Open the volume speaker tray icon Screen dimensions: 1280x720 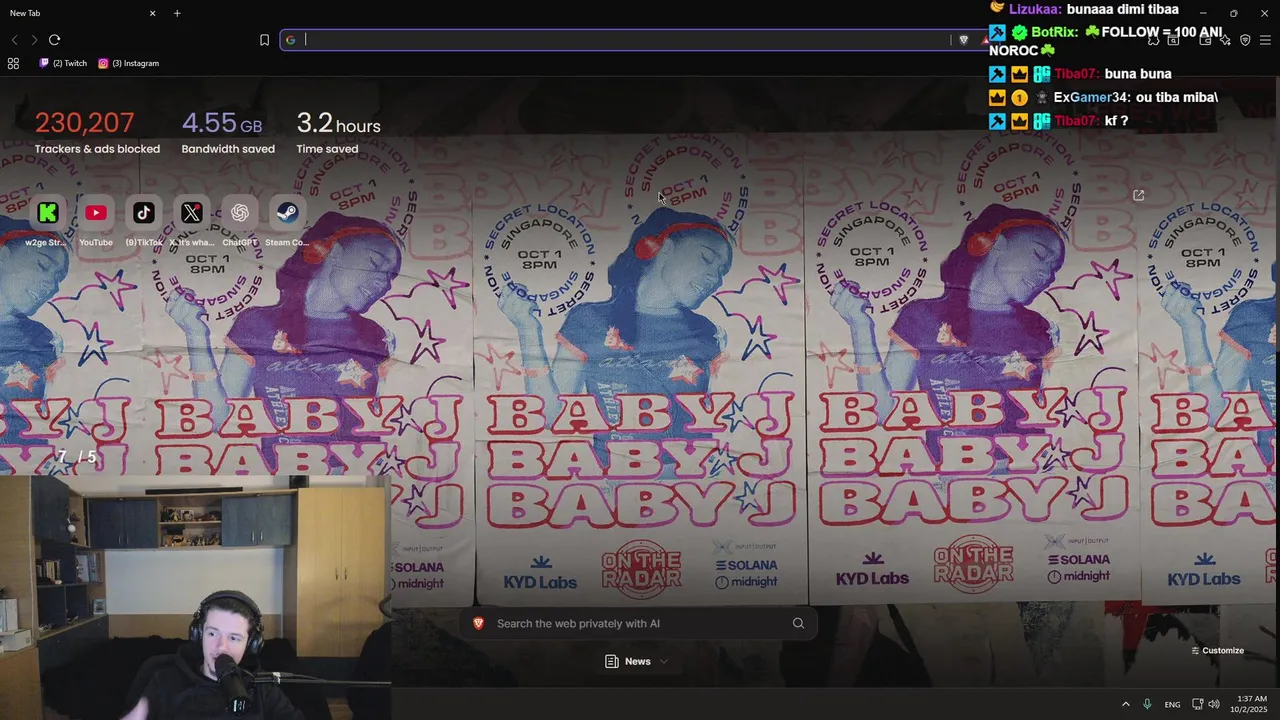click(x=1214, y=704)
